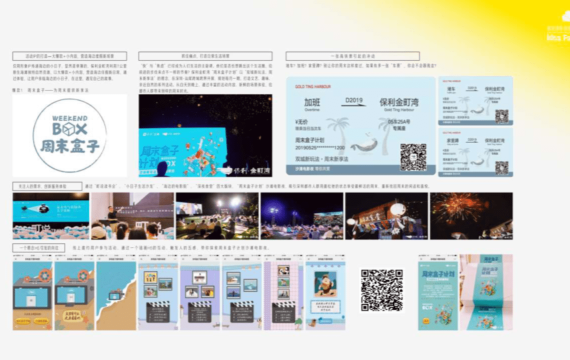This screenshot has width=570, height=360.
Task: Open the night stage photo with 周末盒子计划 screen
Action: [x=205, y=136]
